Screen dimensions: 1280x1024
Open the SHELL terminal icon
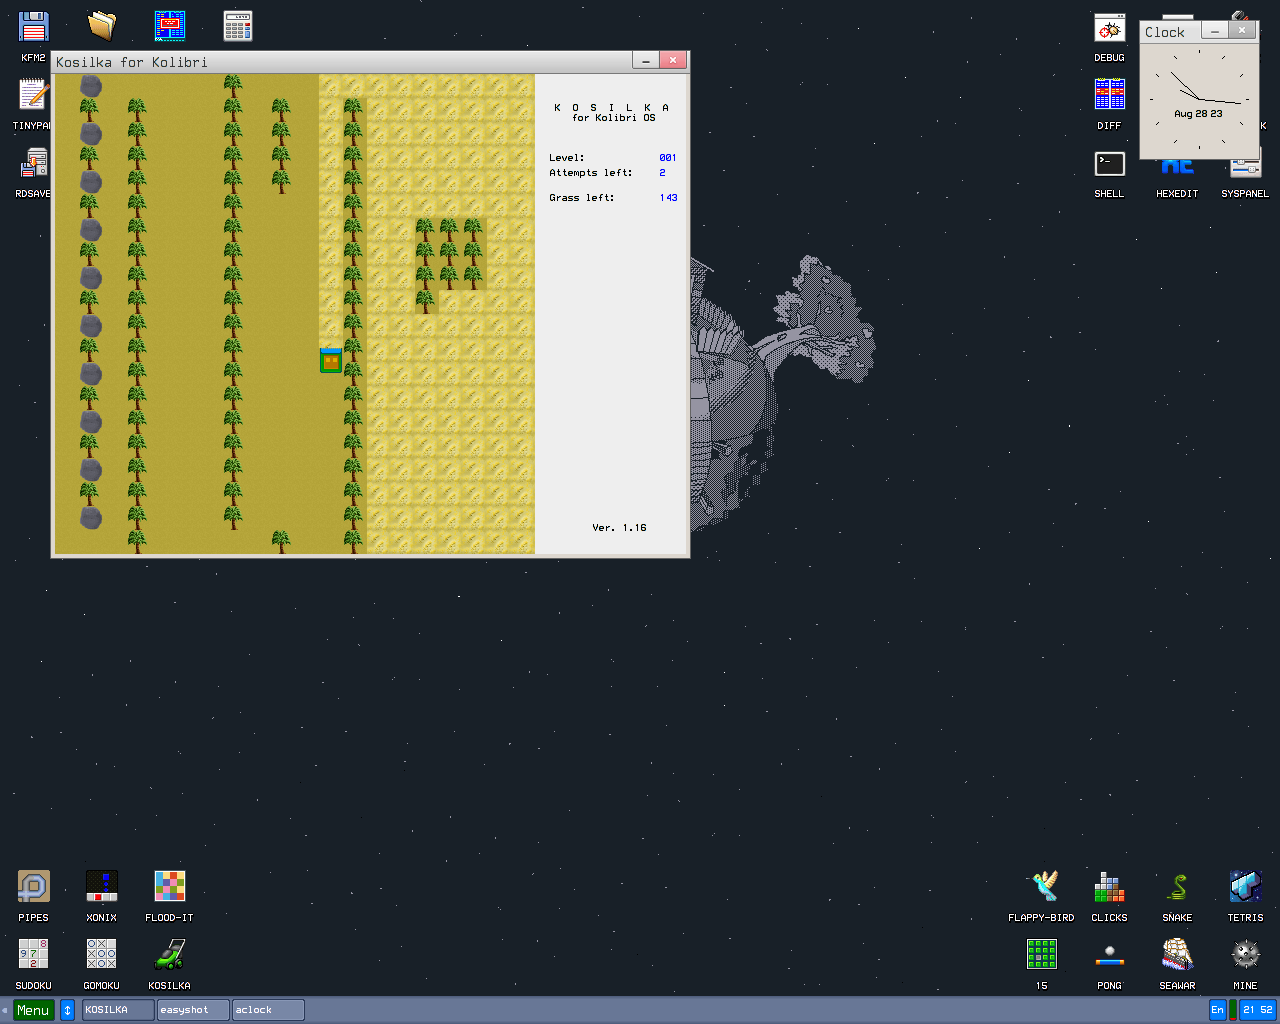tap(1109, 164)
